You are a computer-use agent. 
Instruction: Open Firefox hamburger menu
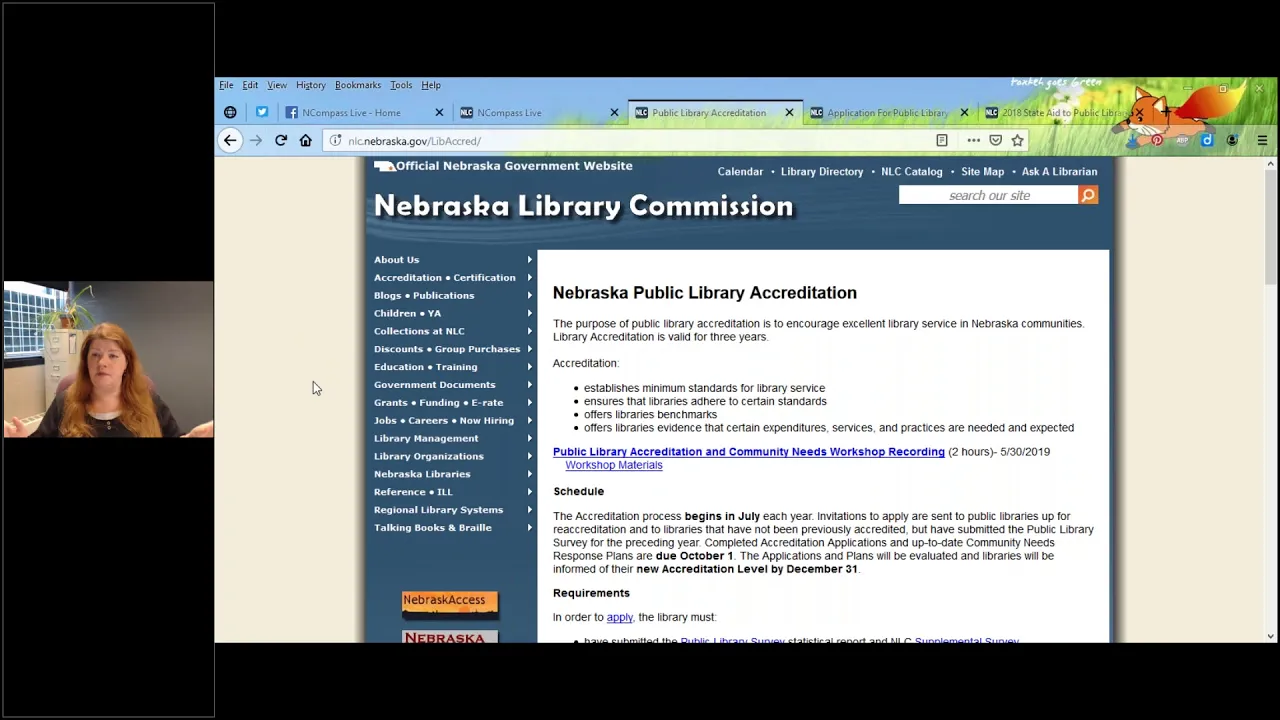point(1262,141)
